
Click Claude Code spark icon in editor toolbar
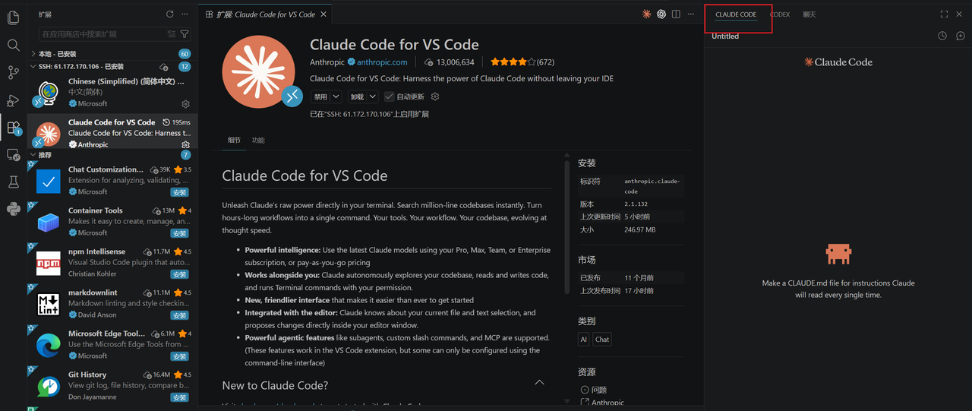[x=647, y=14]
